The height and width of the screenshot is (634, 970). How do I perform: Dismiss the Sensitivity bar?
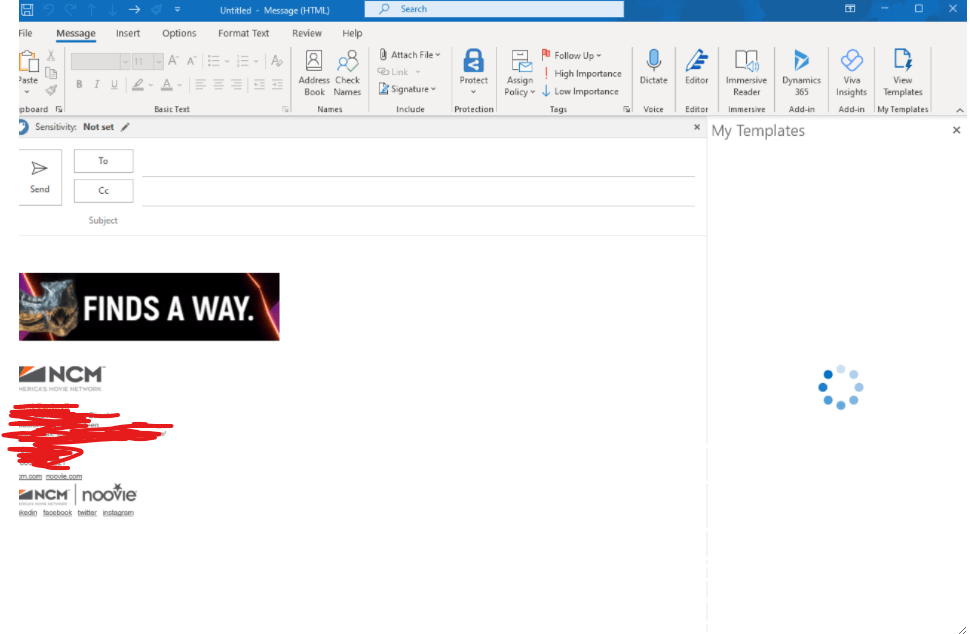coord(697,127)
